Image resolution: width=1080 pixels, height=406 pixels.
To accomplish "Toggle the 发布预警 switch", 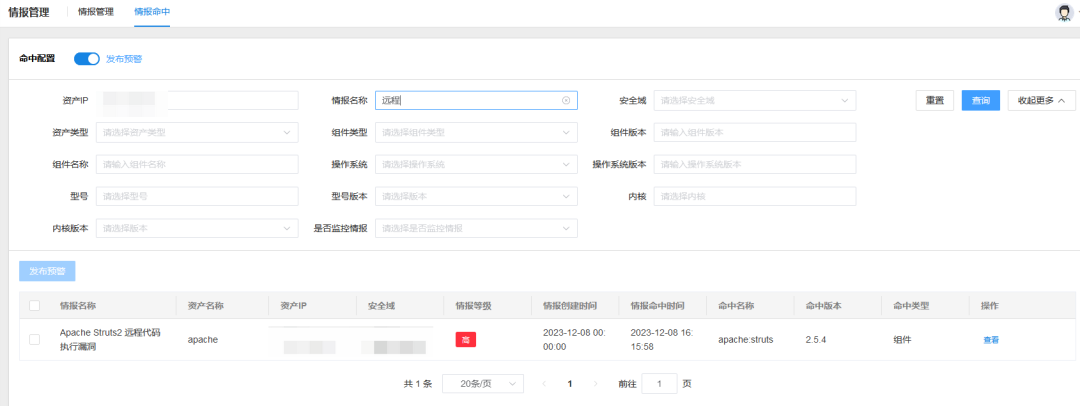I will [x=87, y=59].
